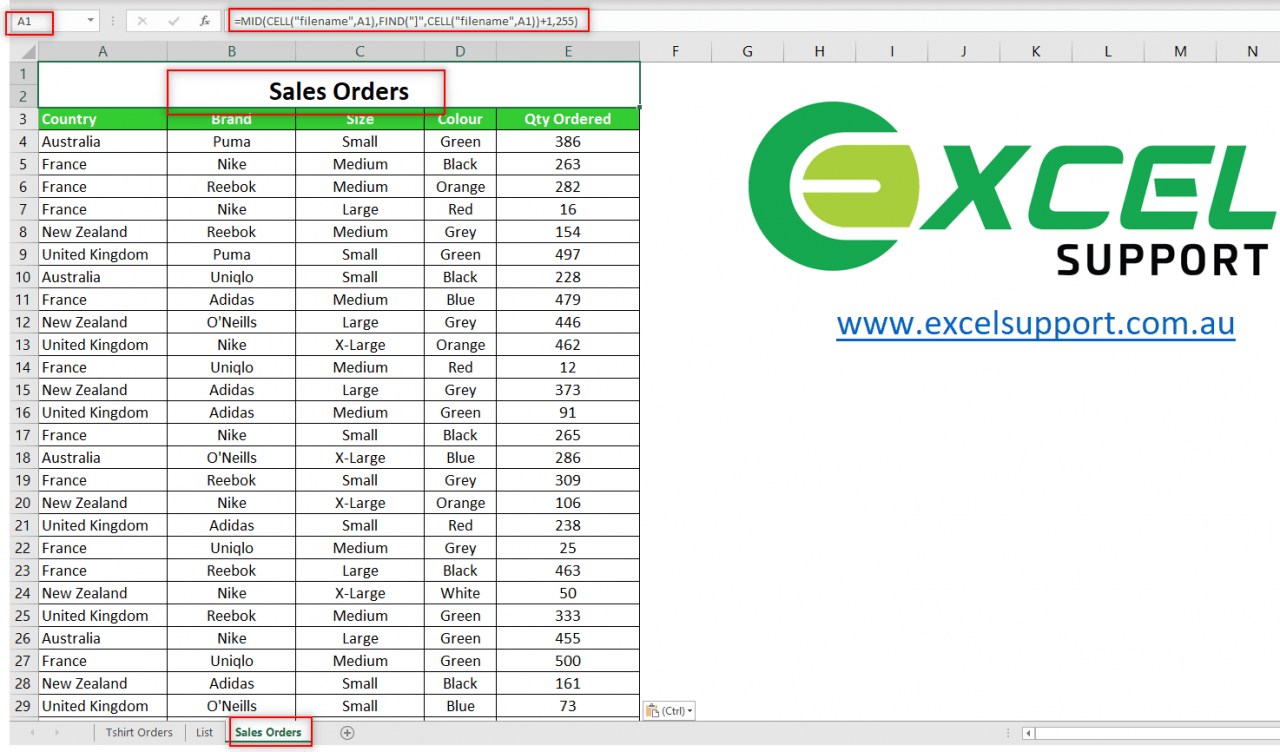Select the column E header
The height and width of the screenshot is (752, 1280).
coord(567,50)
